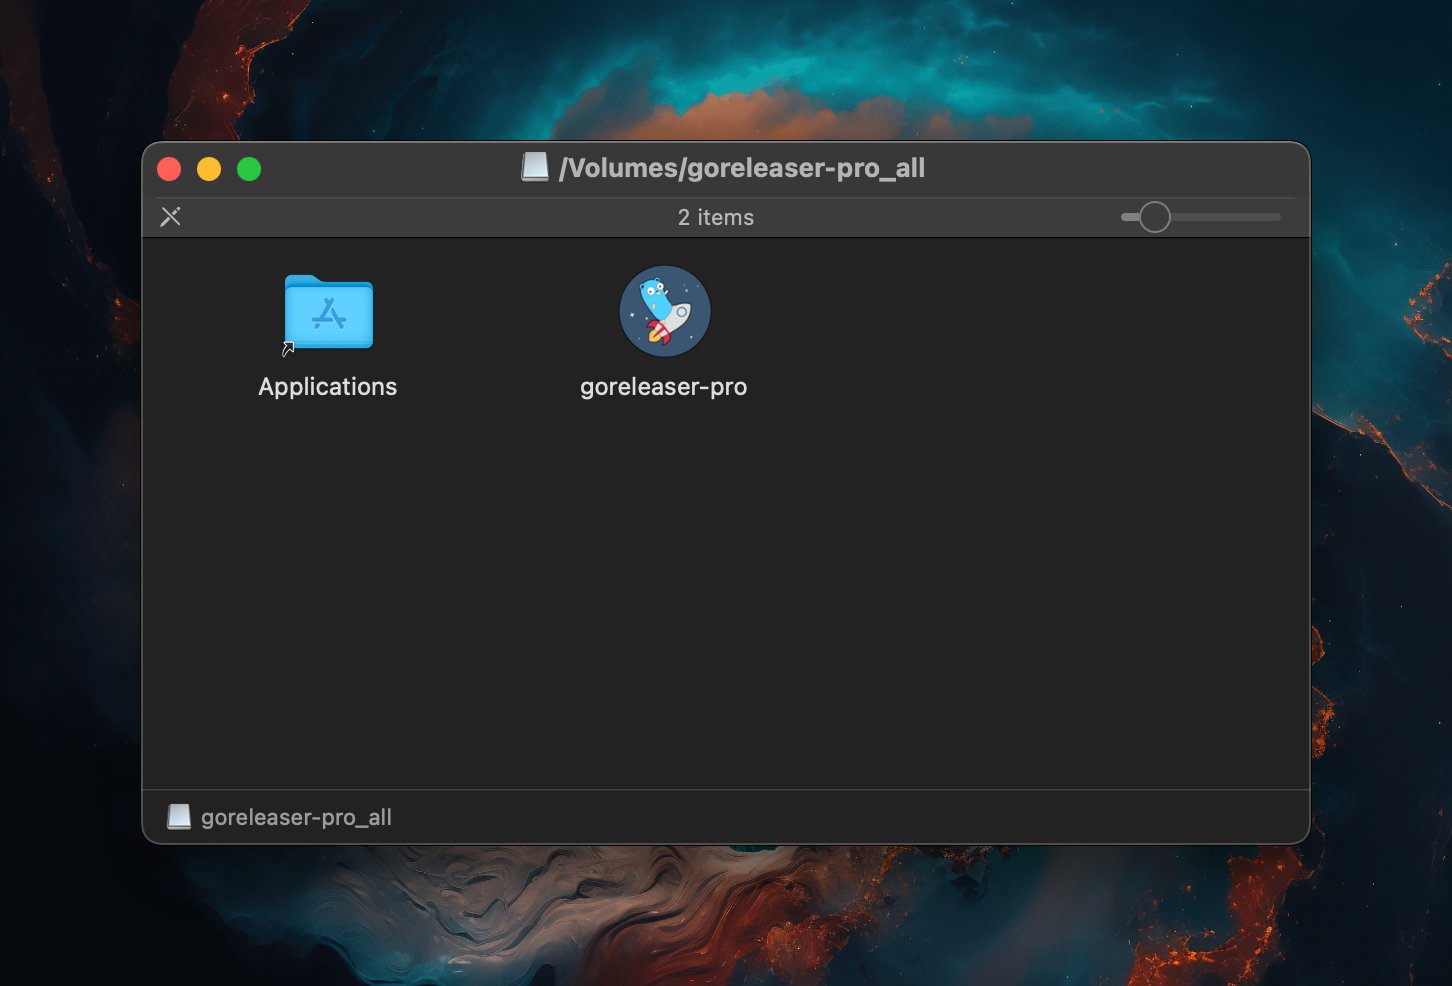Click the green zoom button on the window

coord(249,168)
